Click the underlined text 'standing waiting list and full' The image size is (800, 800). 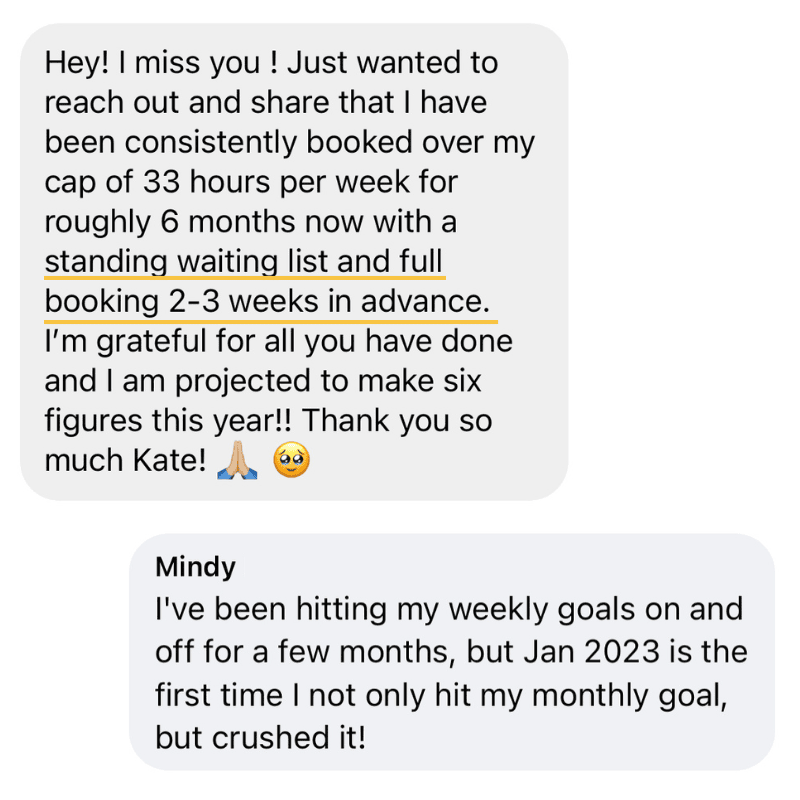(x=243, y=262)
